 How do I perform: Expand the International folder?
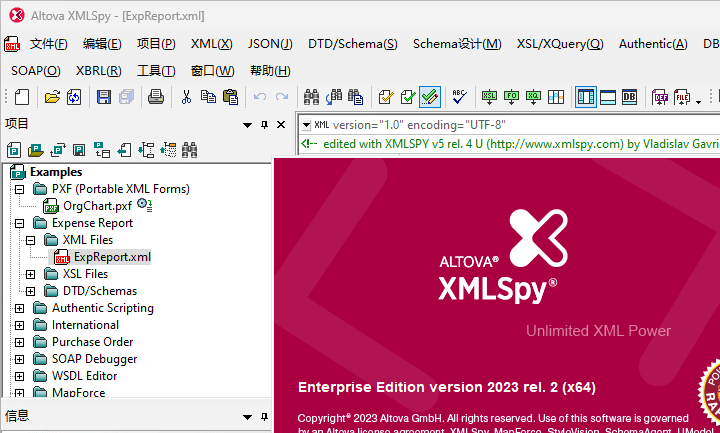[19, 325]
